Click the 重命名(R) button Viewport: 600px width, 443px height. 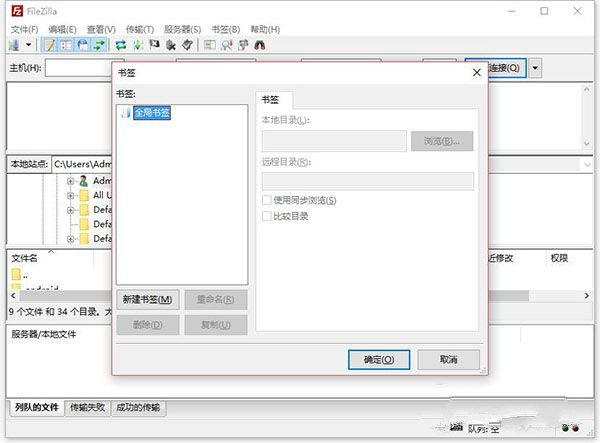(x=216, y=300)
